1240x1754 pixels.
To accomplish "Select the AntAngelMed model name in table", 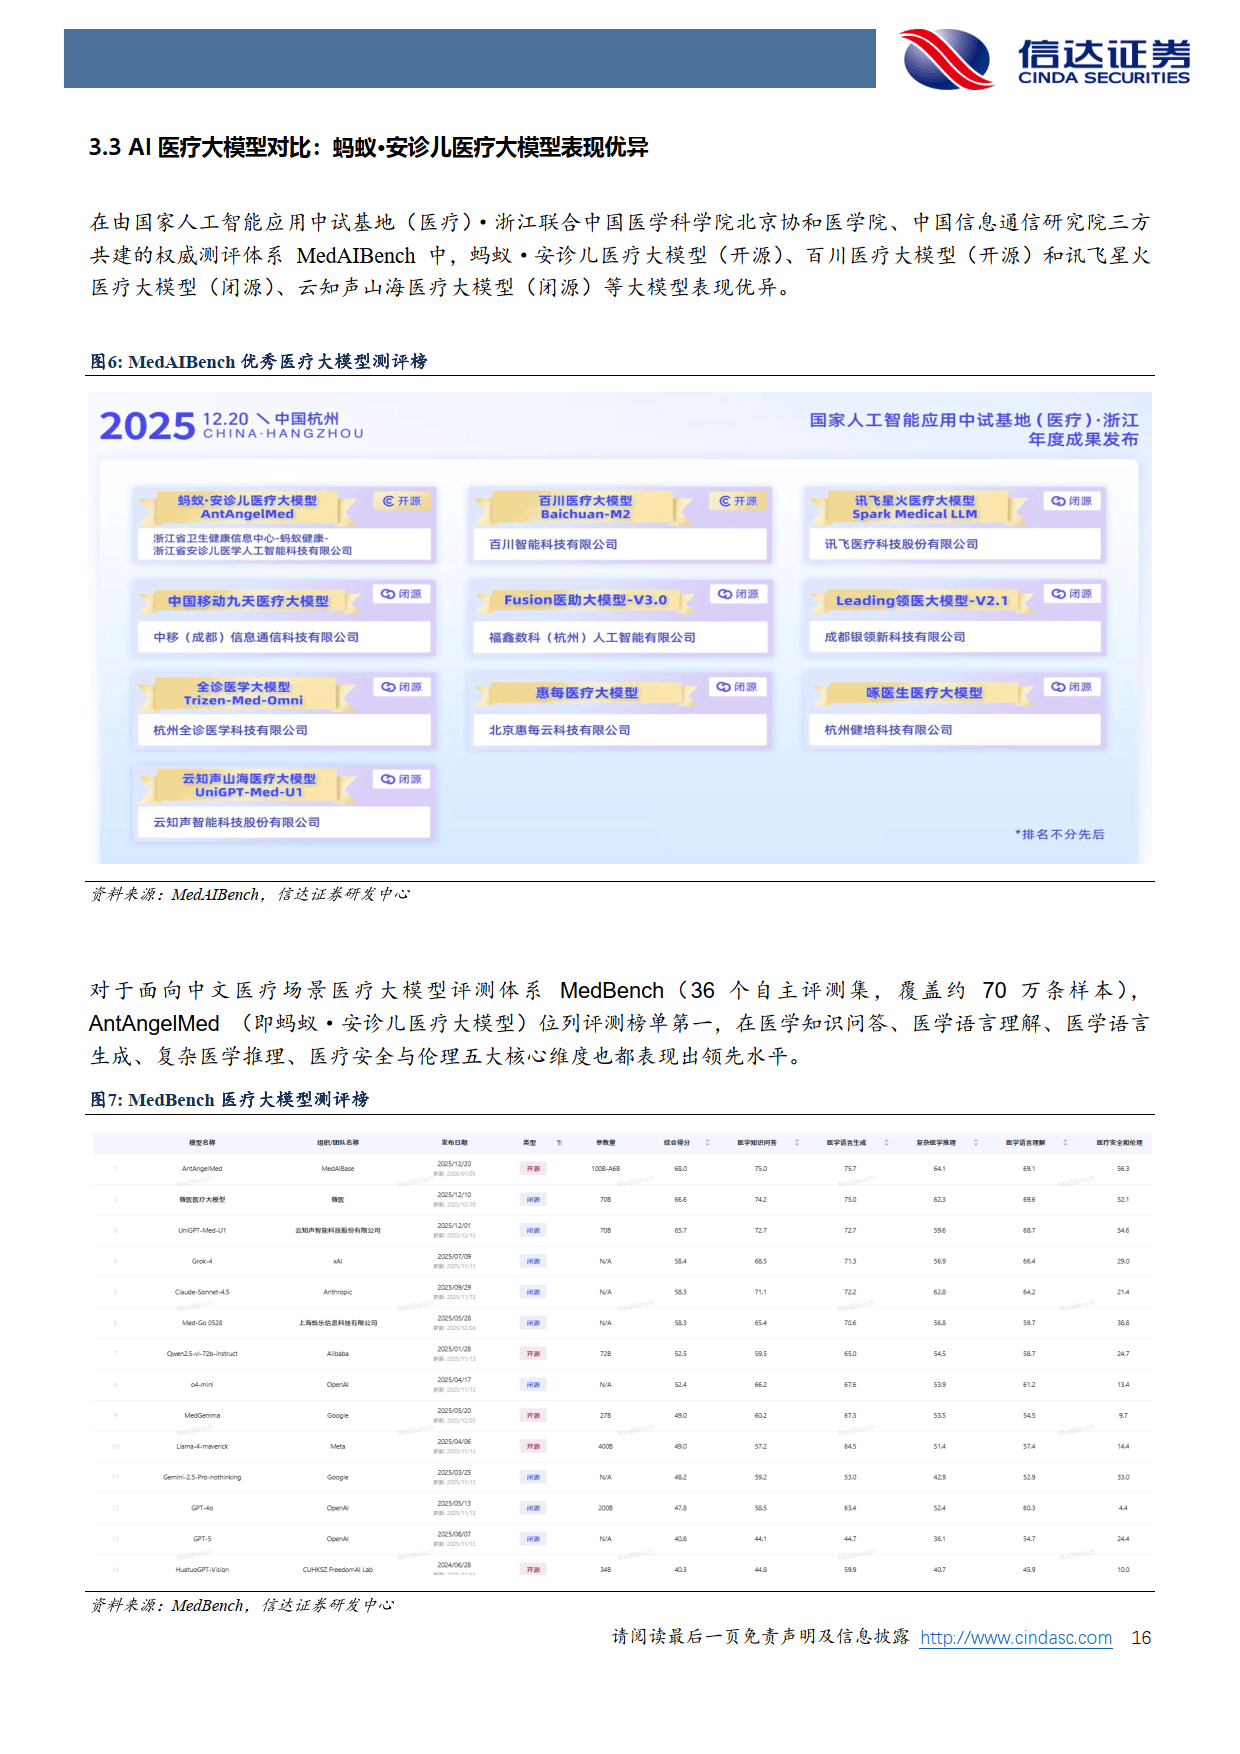I will [202, 1169].
